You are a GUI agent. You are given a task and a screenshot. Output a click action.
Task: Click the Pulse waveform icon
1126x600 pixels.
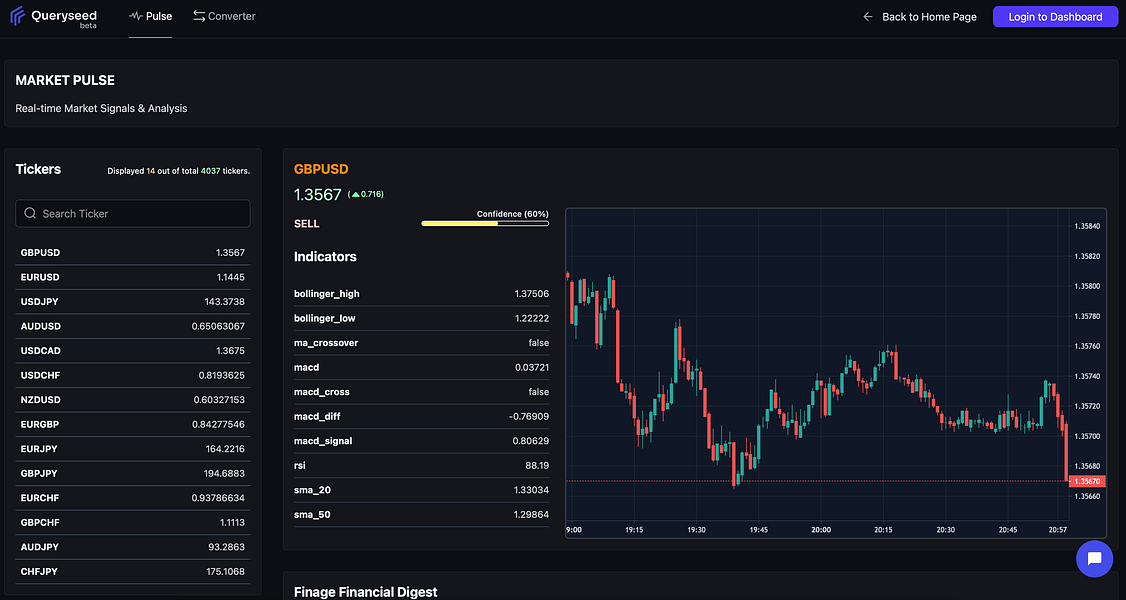(136, 17)
